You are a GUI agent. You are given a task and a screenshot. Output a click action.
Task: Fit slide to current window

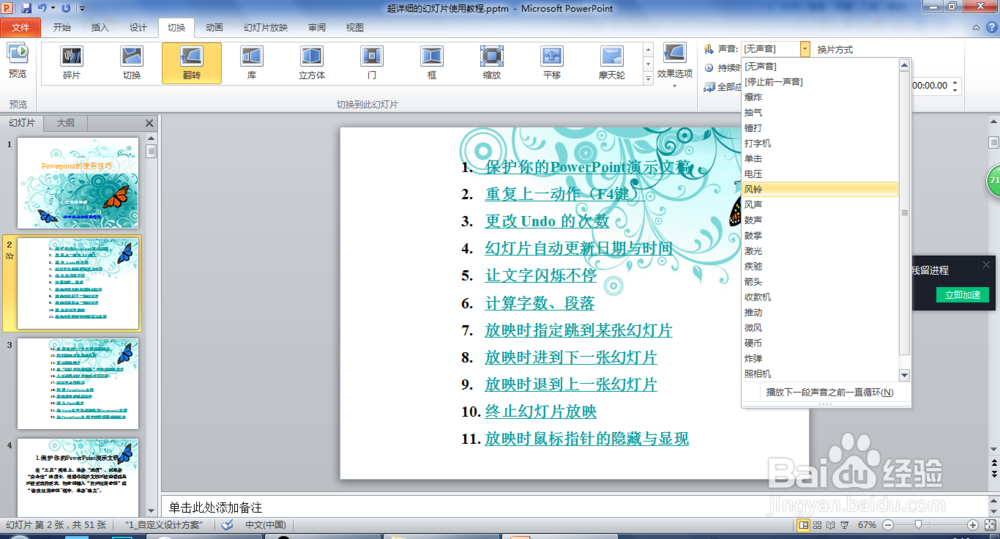tap(990, 525)
